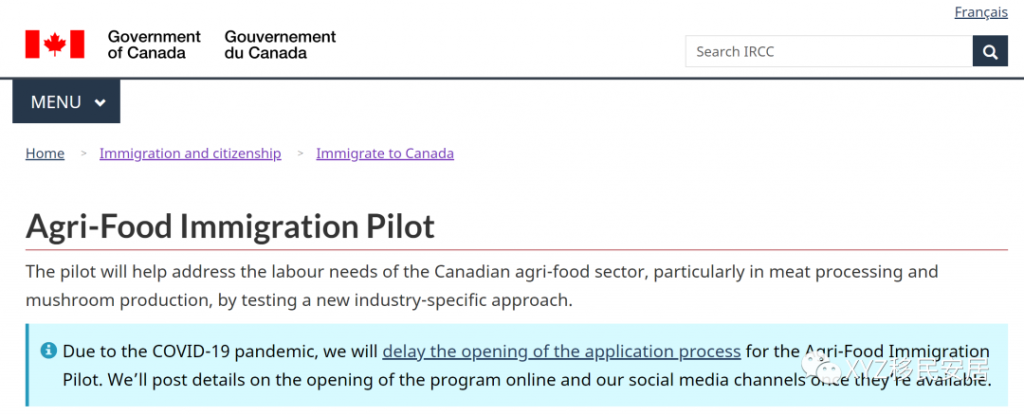Click the COVID-19 notice alert box
Screen dimensions: 1024x415
(x=517, y=365)
